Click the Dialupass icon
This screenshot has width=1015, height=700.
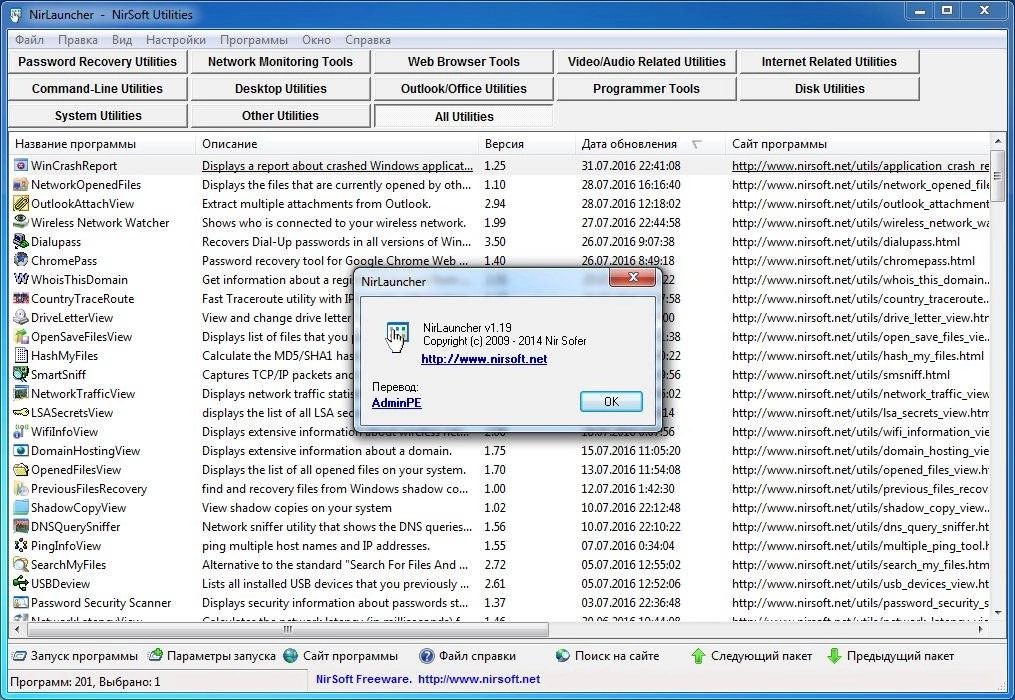(x=21, y=242)
